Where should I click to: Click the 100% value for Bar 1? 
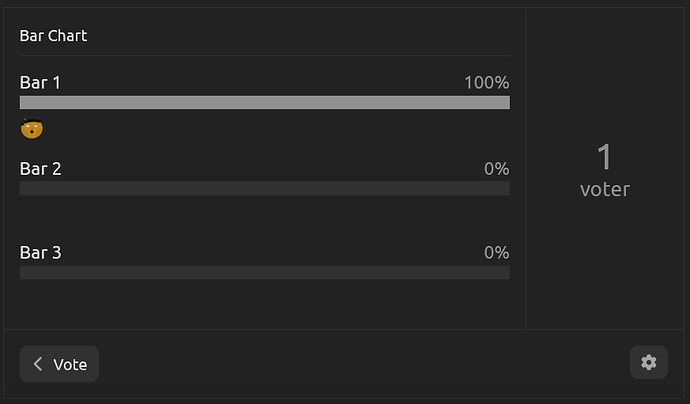pos(487,83)
